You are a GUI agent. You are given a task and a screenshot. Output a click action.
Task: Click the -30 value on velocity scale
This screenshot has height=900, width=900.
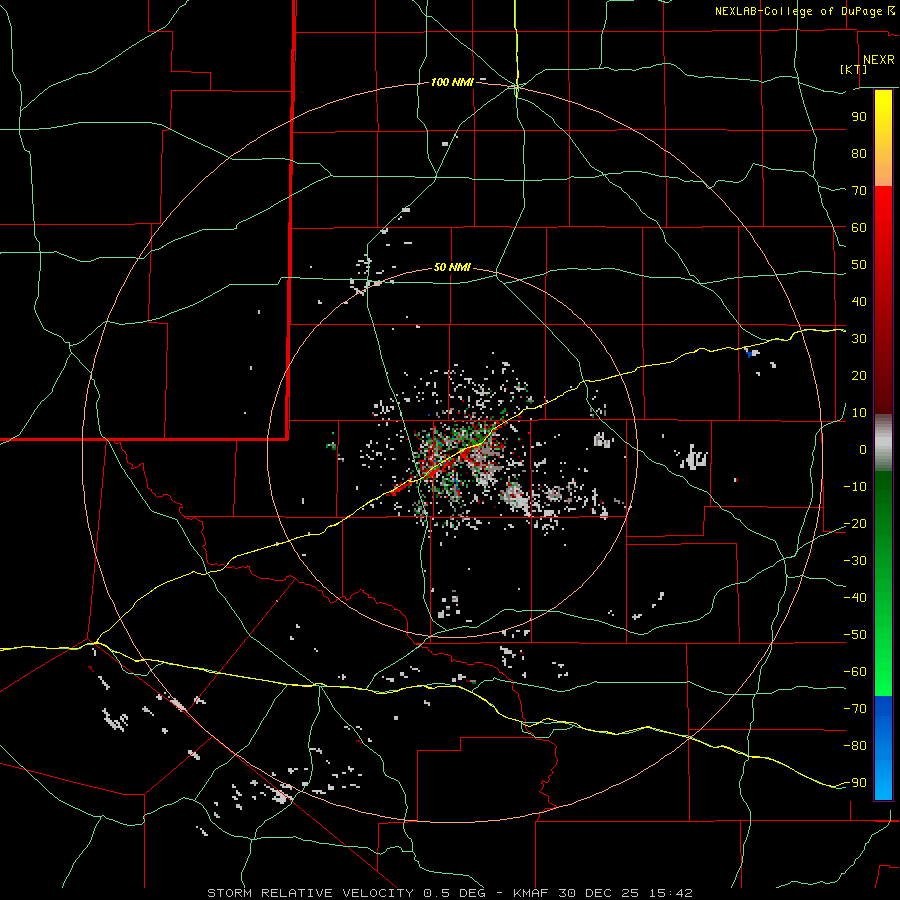point(855,561)
